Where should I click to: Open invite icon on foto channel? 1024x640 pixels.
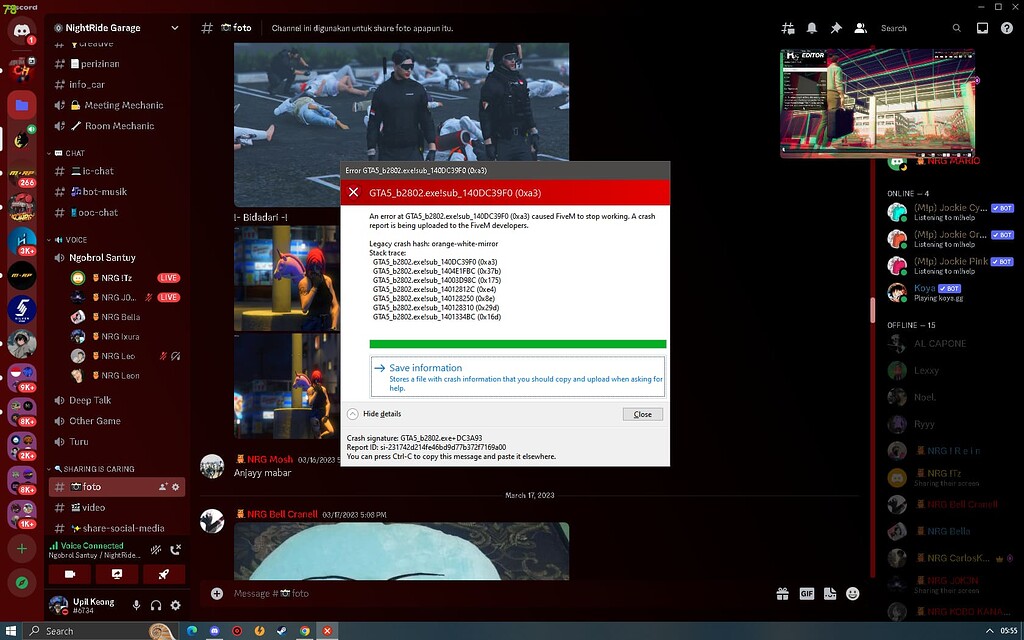click(163, 487)
